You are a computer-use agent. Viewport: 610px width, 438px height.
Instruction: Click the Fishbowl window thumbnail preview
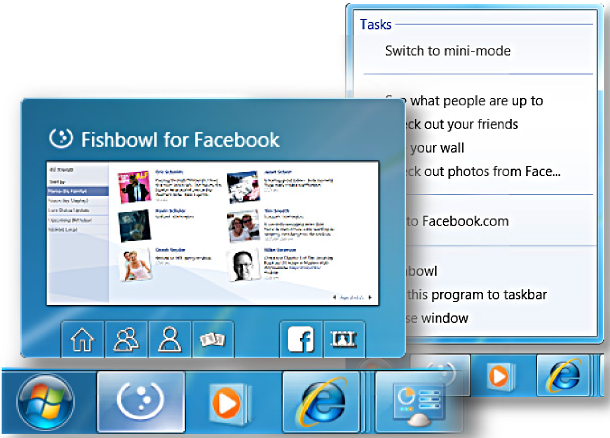(x=212, y=233)
